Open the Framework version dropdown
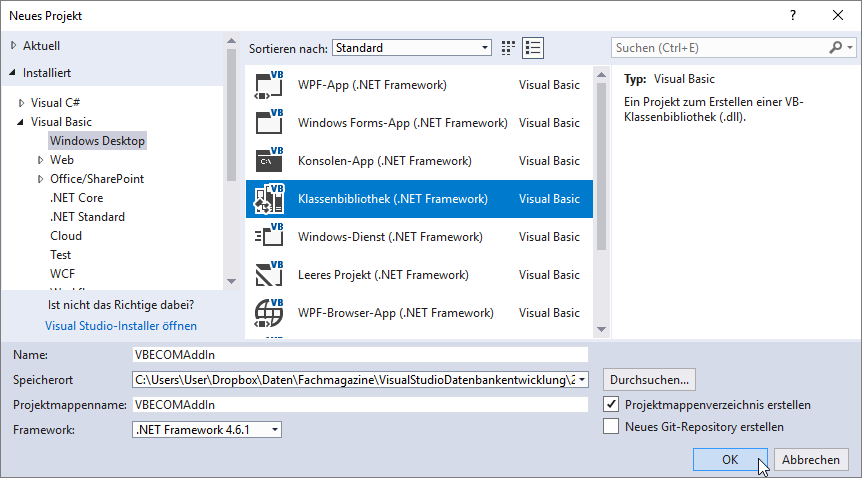 (x=207, y=430)
